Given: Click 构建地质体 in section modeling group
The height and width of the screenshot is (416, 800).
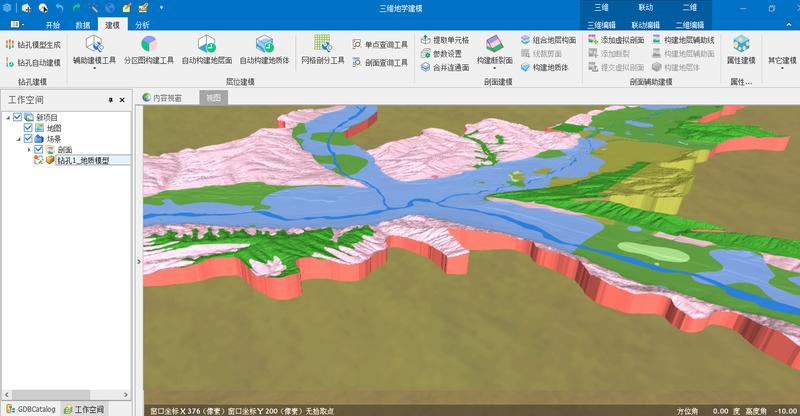Looking at the screenshot, I should pyautogui.click(x=544, y=67).
